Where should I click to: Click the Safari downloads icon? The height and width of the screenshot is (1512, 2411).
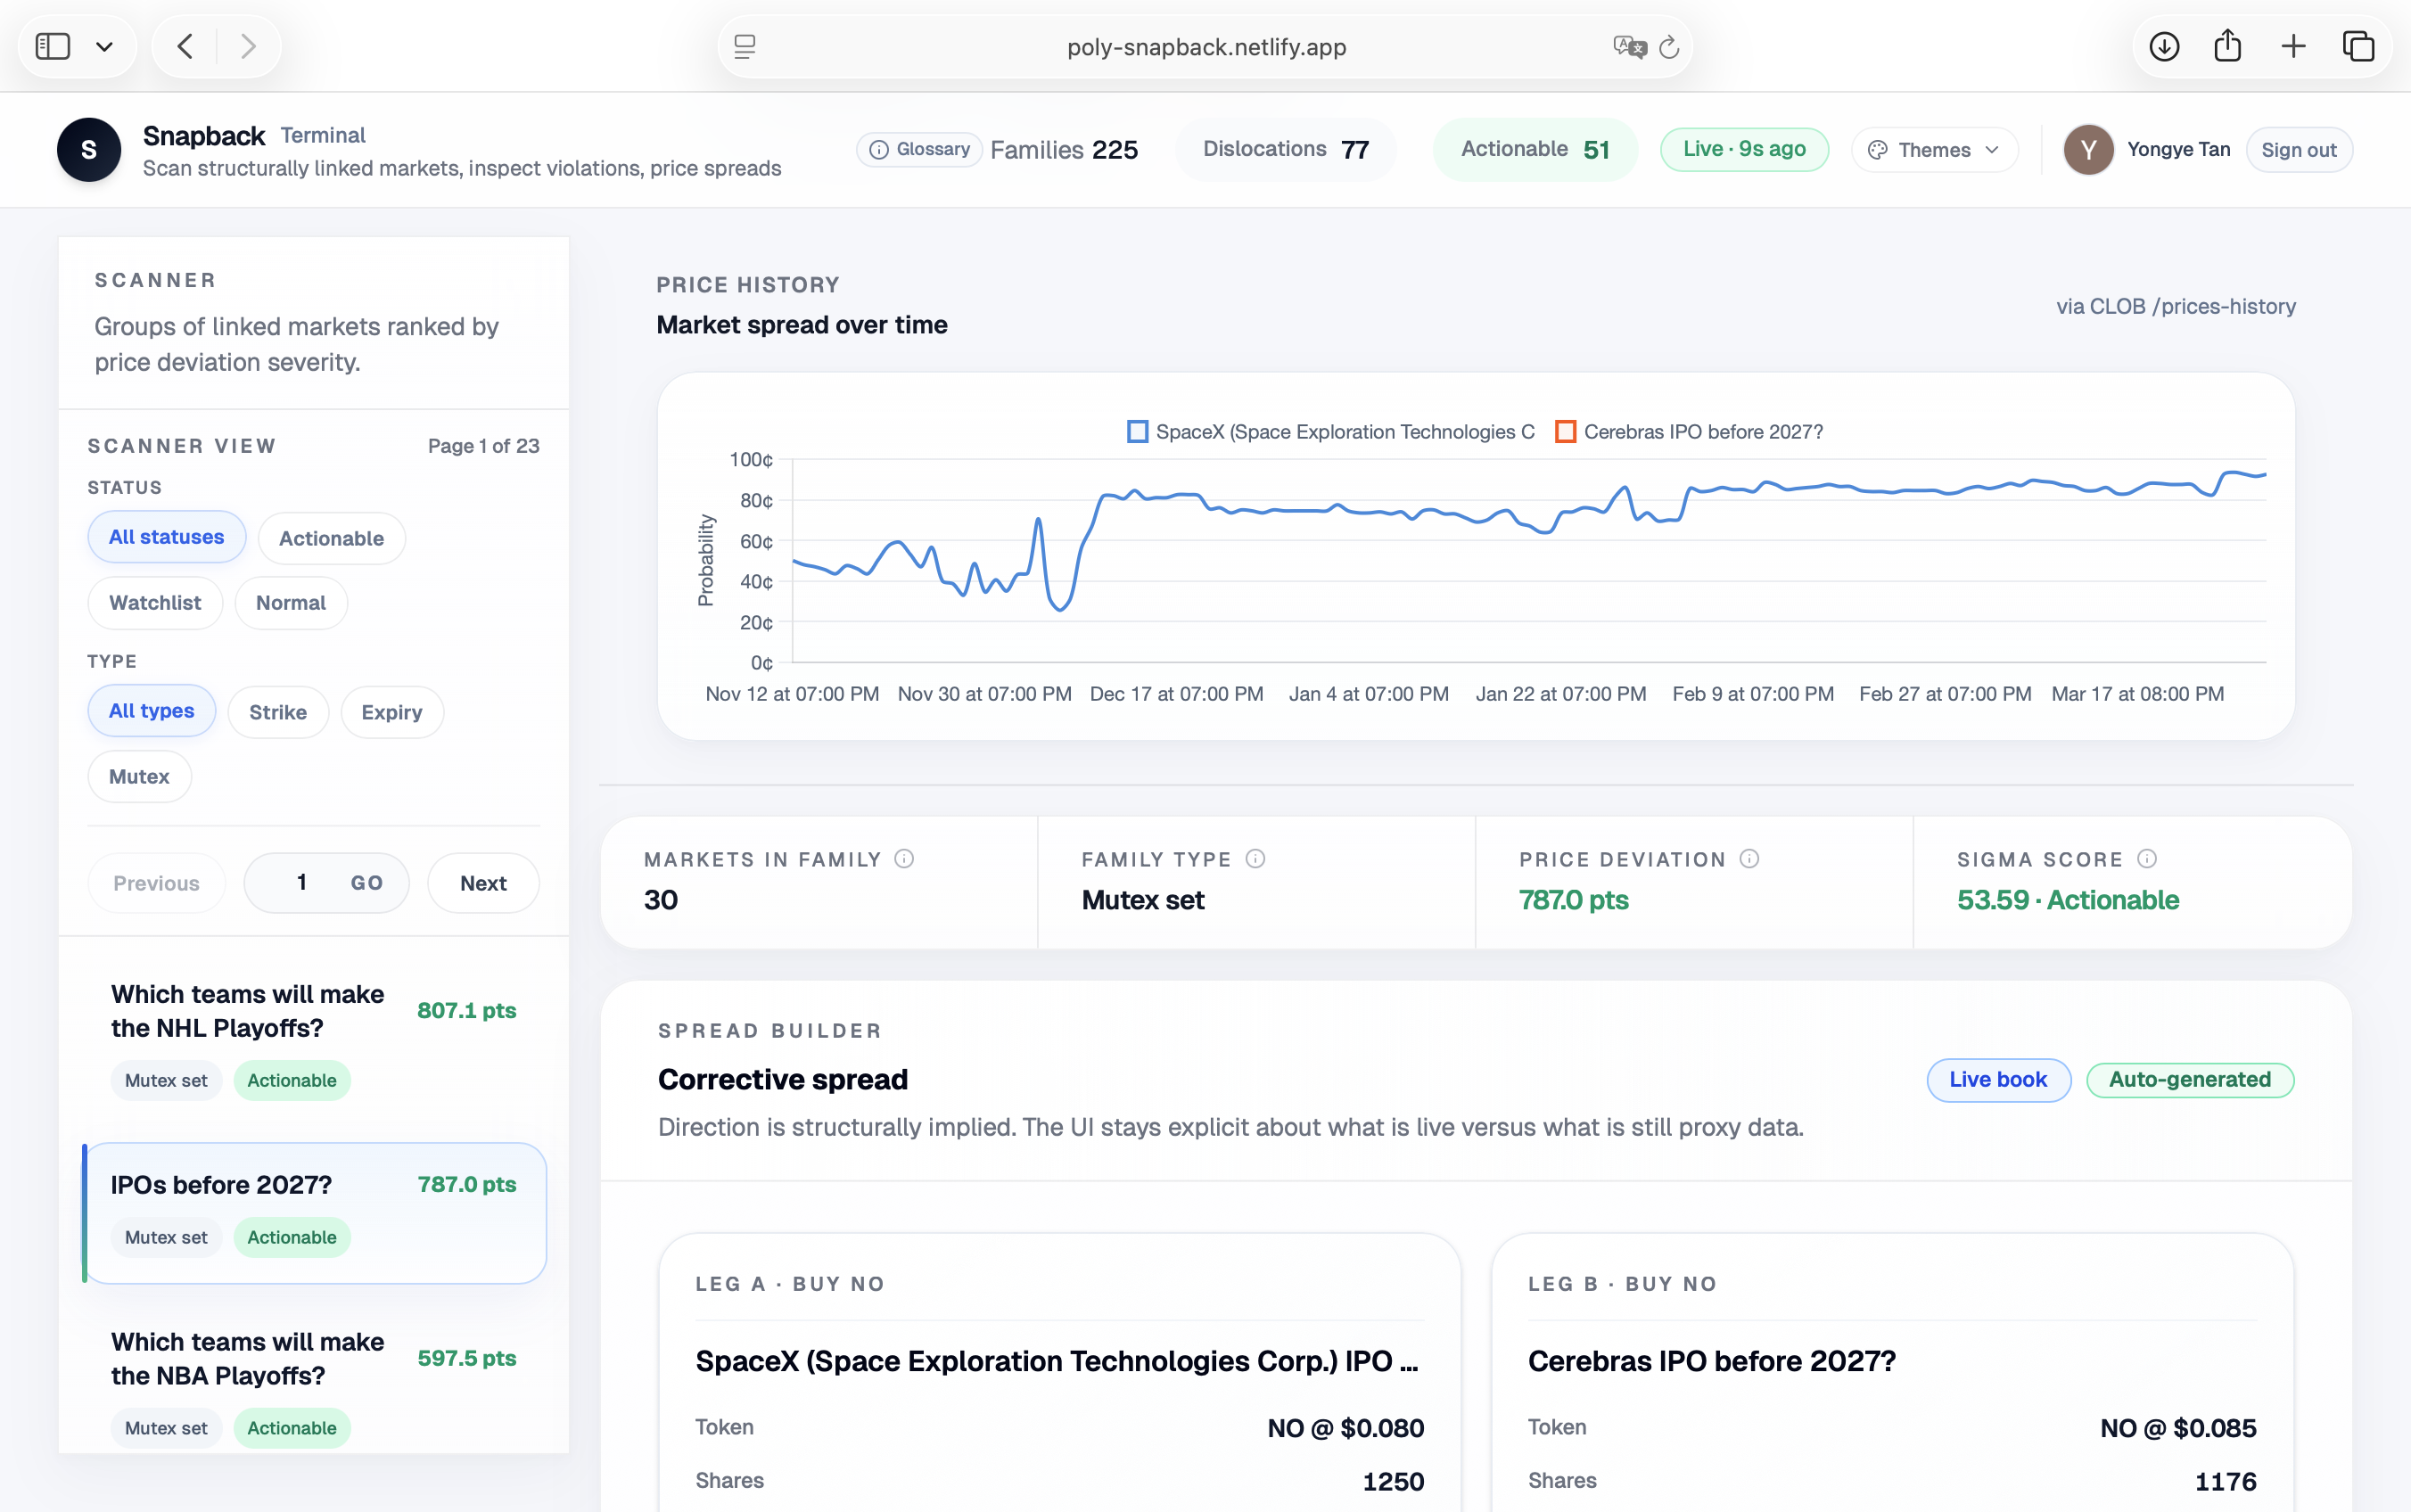pyautogui.click(x=2163, y=47)
